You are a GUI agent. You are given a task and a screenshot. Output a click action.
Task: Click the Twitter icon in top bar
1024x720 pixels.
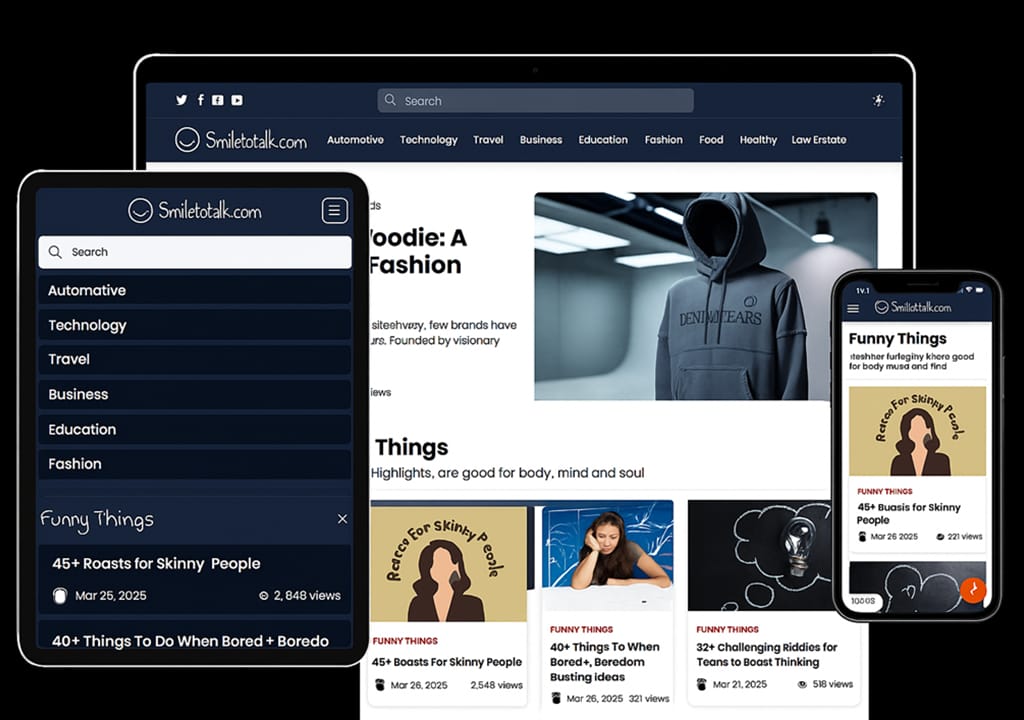[181, 100]
